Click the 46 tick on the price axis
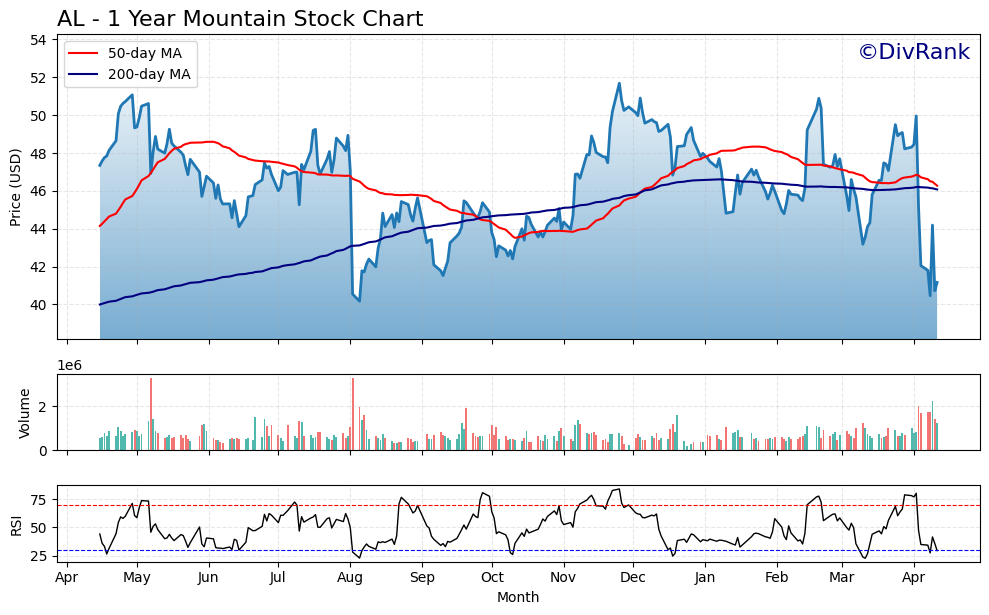 (x=38, y=192)
